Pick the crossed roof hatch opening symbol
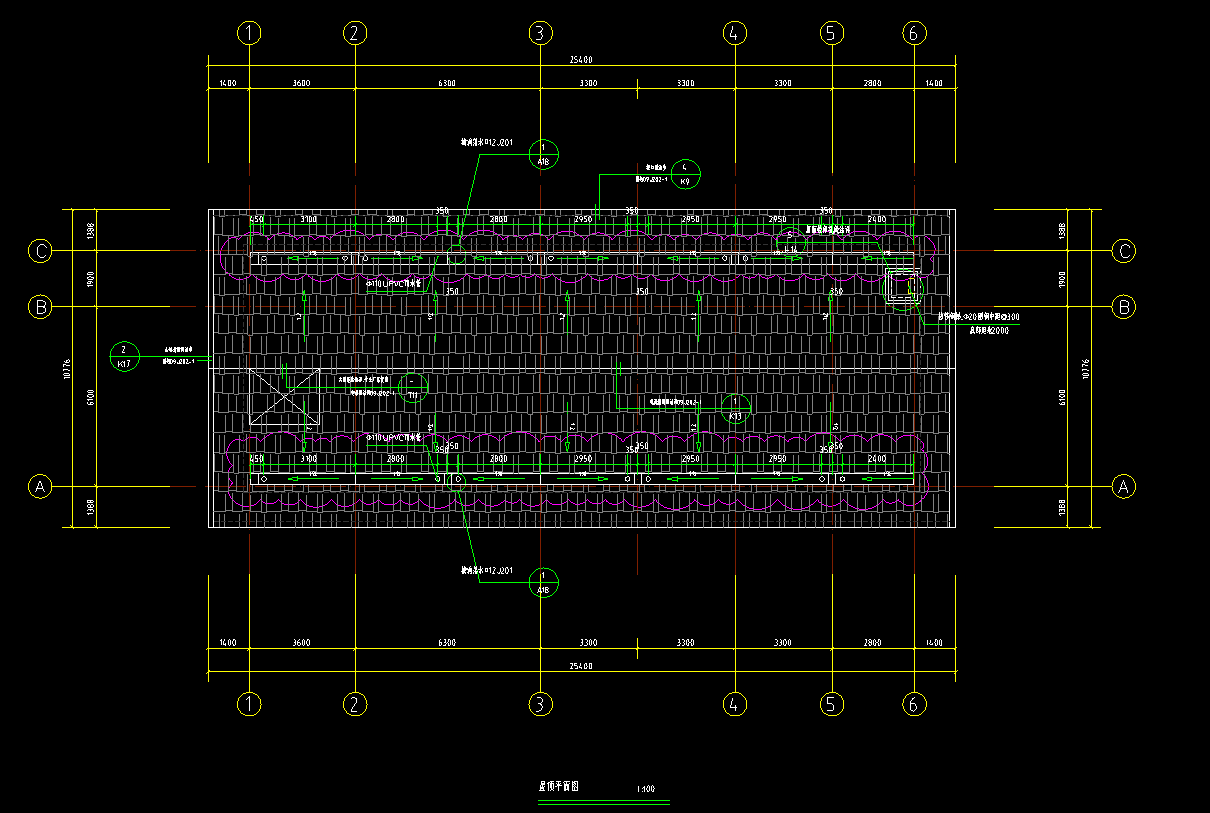1210x813 pixels. [284, 397]
